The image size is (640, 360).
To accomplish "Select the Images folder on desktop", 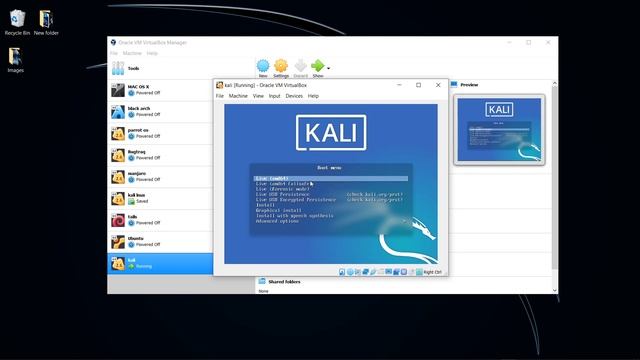I will tap(16, 60).
